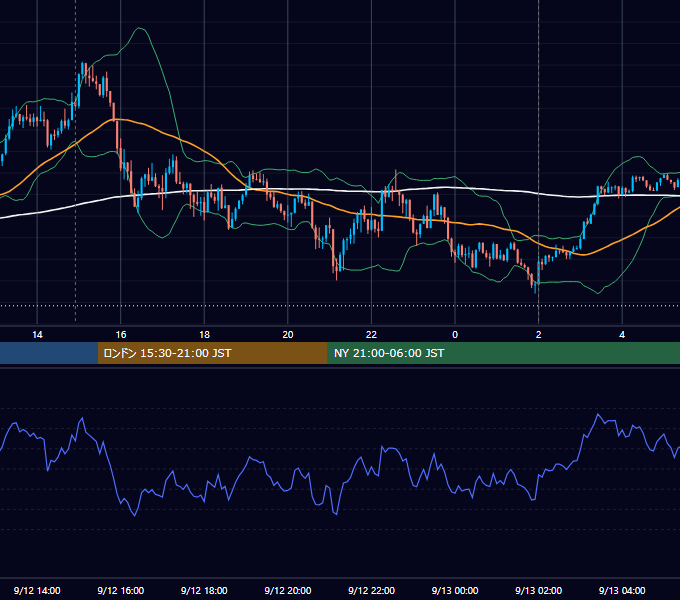Click the 20 hour label on price chart
This screenshot has height=600, width=680.
coord(288,335)
